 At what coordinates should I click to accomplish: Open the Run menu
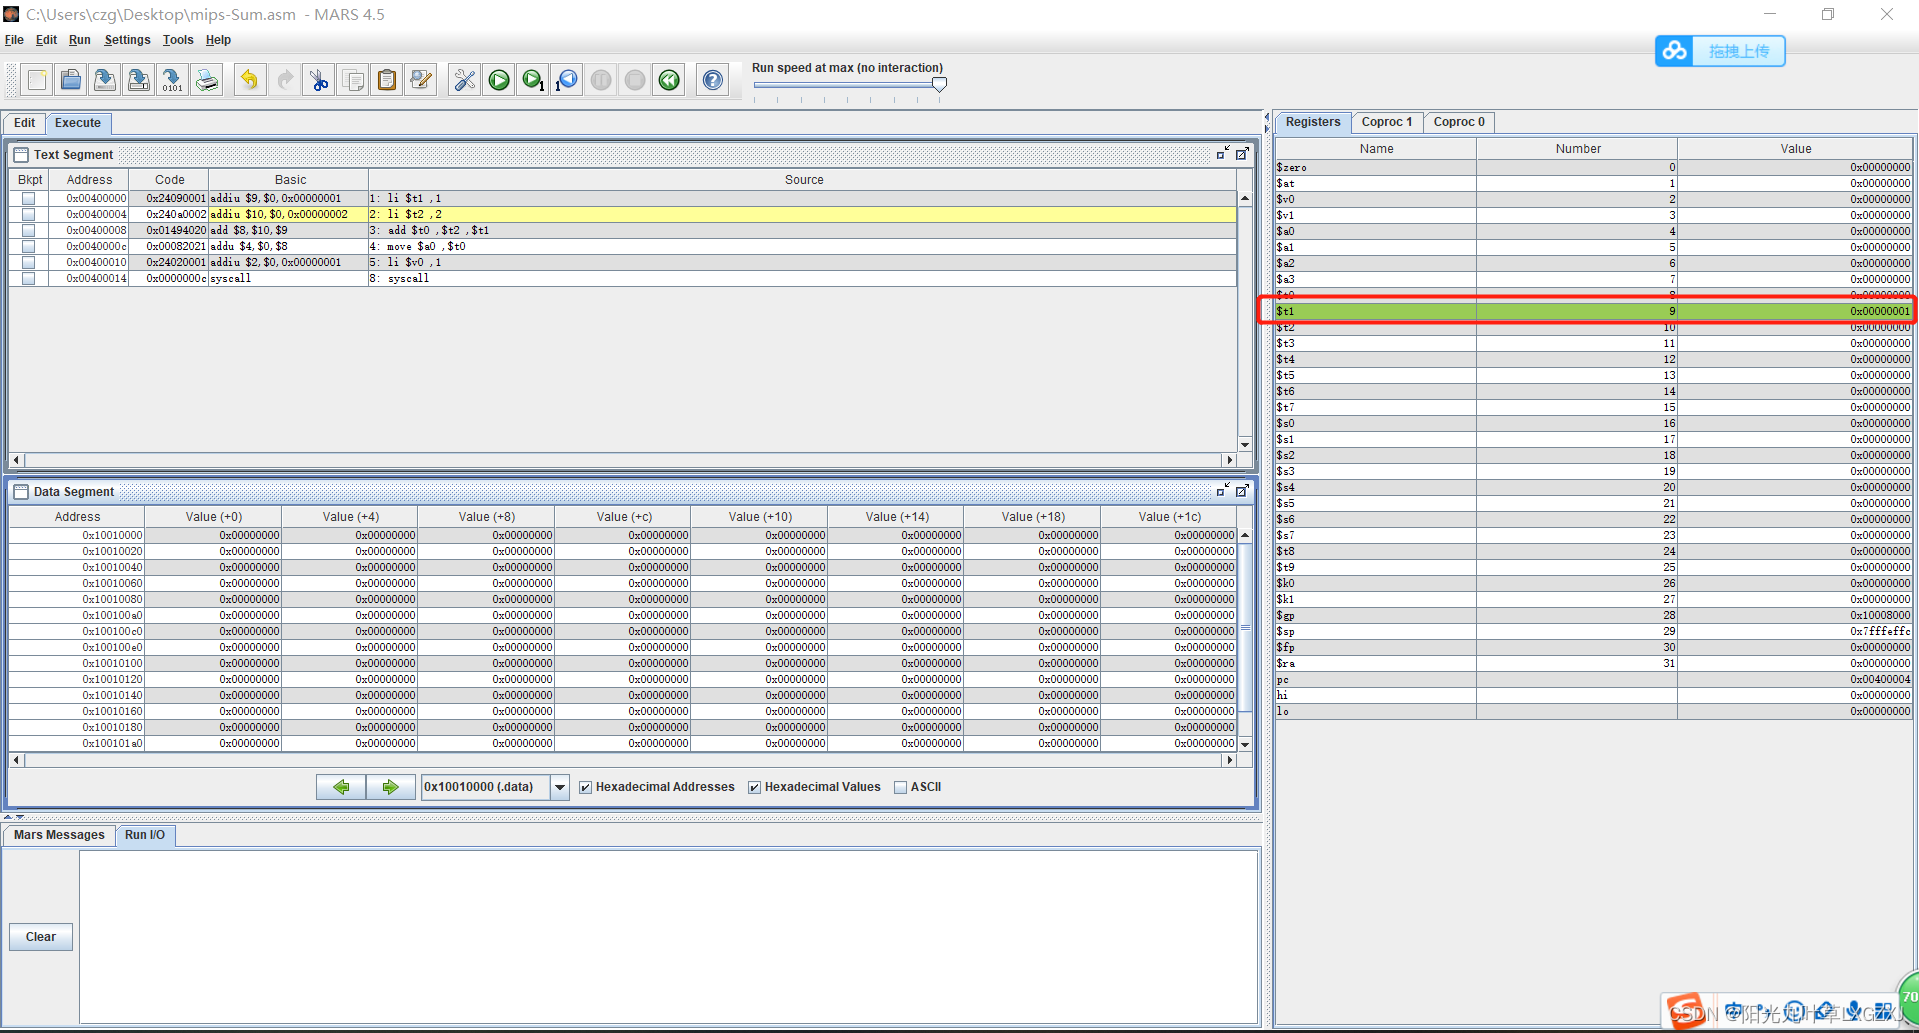pyautogui.click(x=80, y=40)
